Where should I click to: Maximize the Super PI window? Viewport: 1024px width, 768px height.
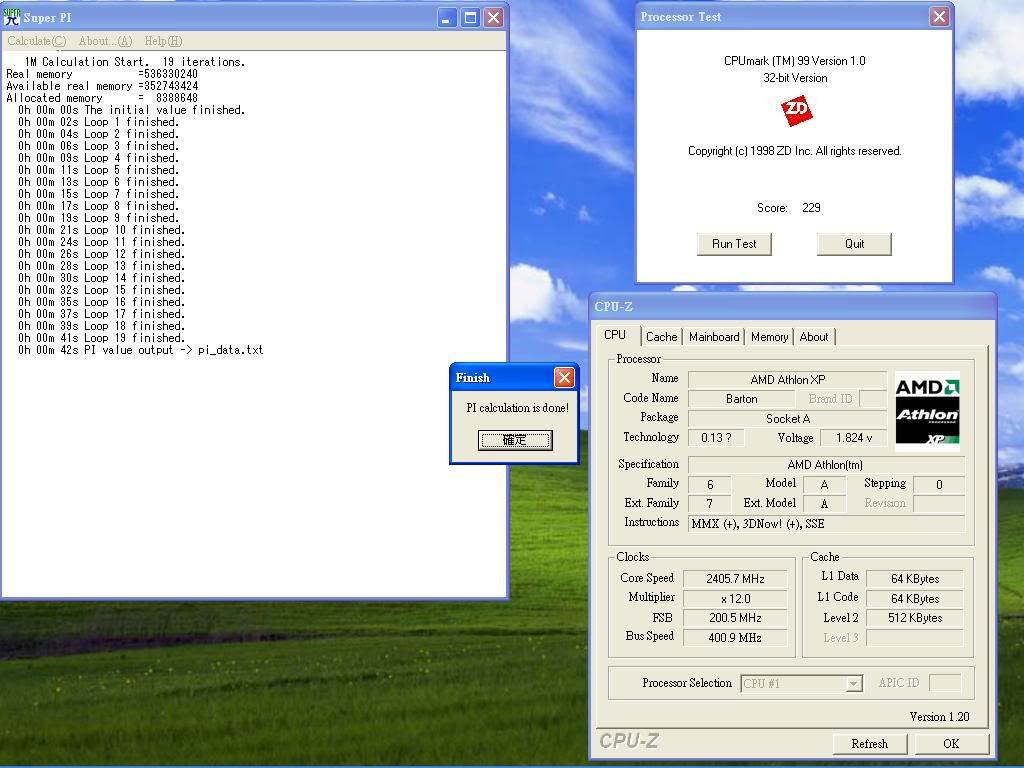coord(470,17)
